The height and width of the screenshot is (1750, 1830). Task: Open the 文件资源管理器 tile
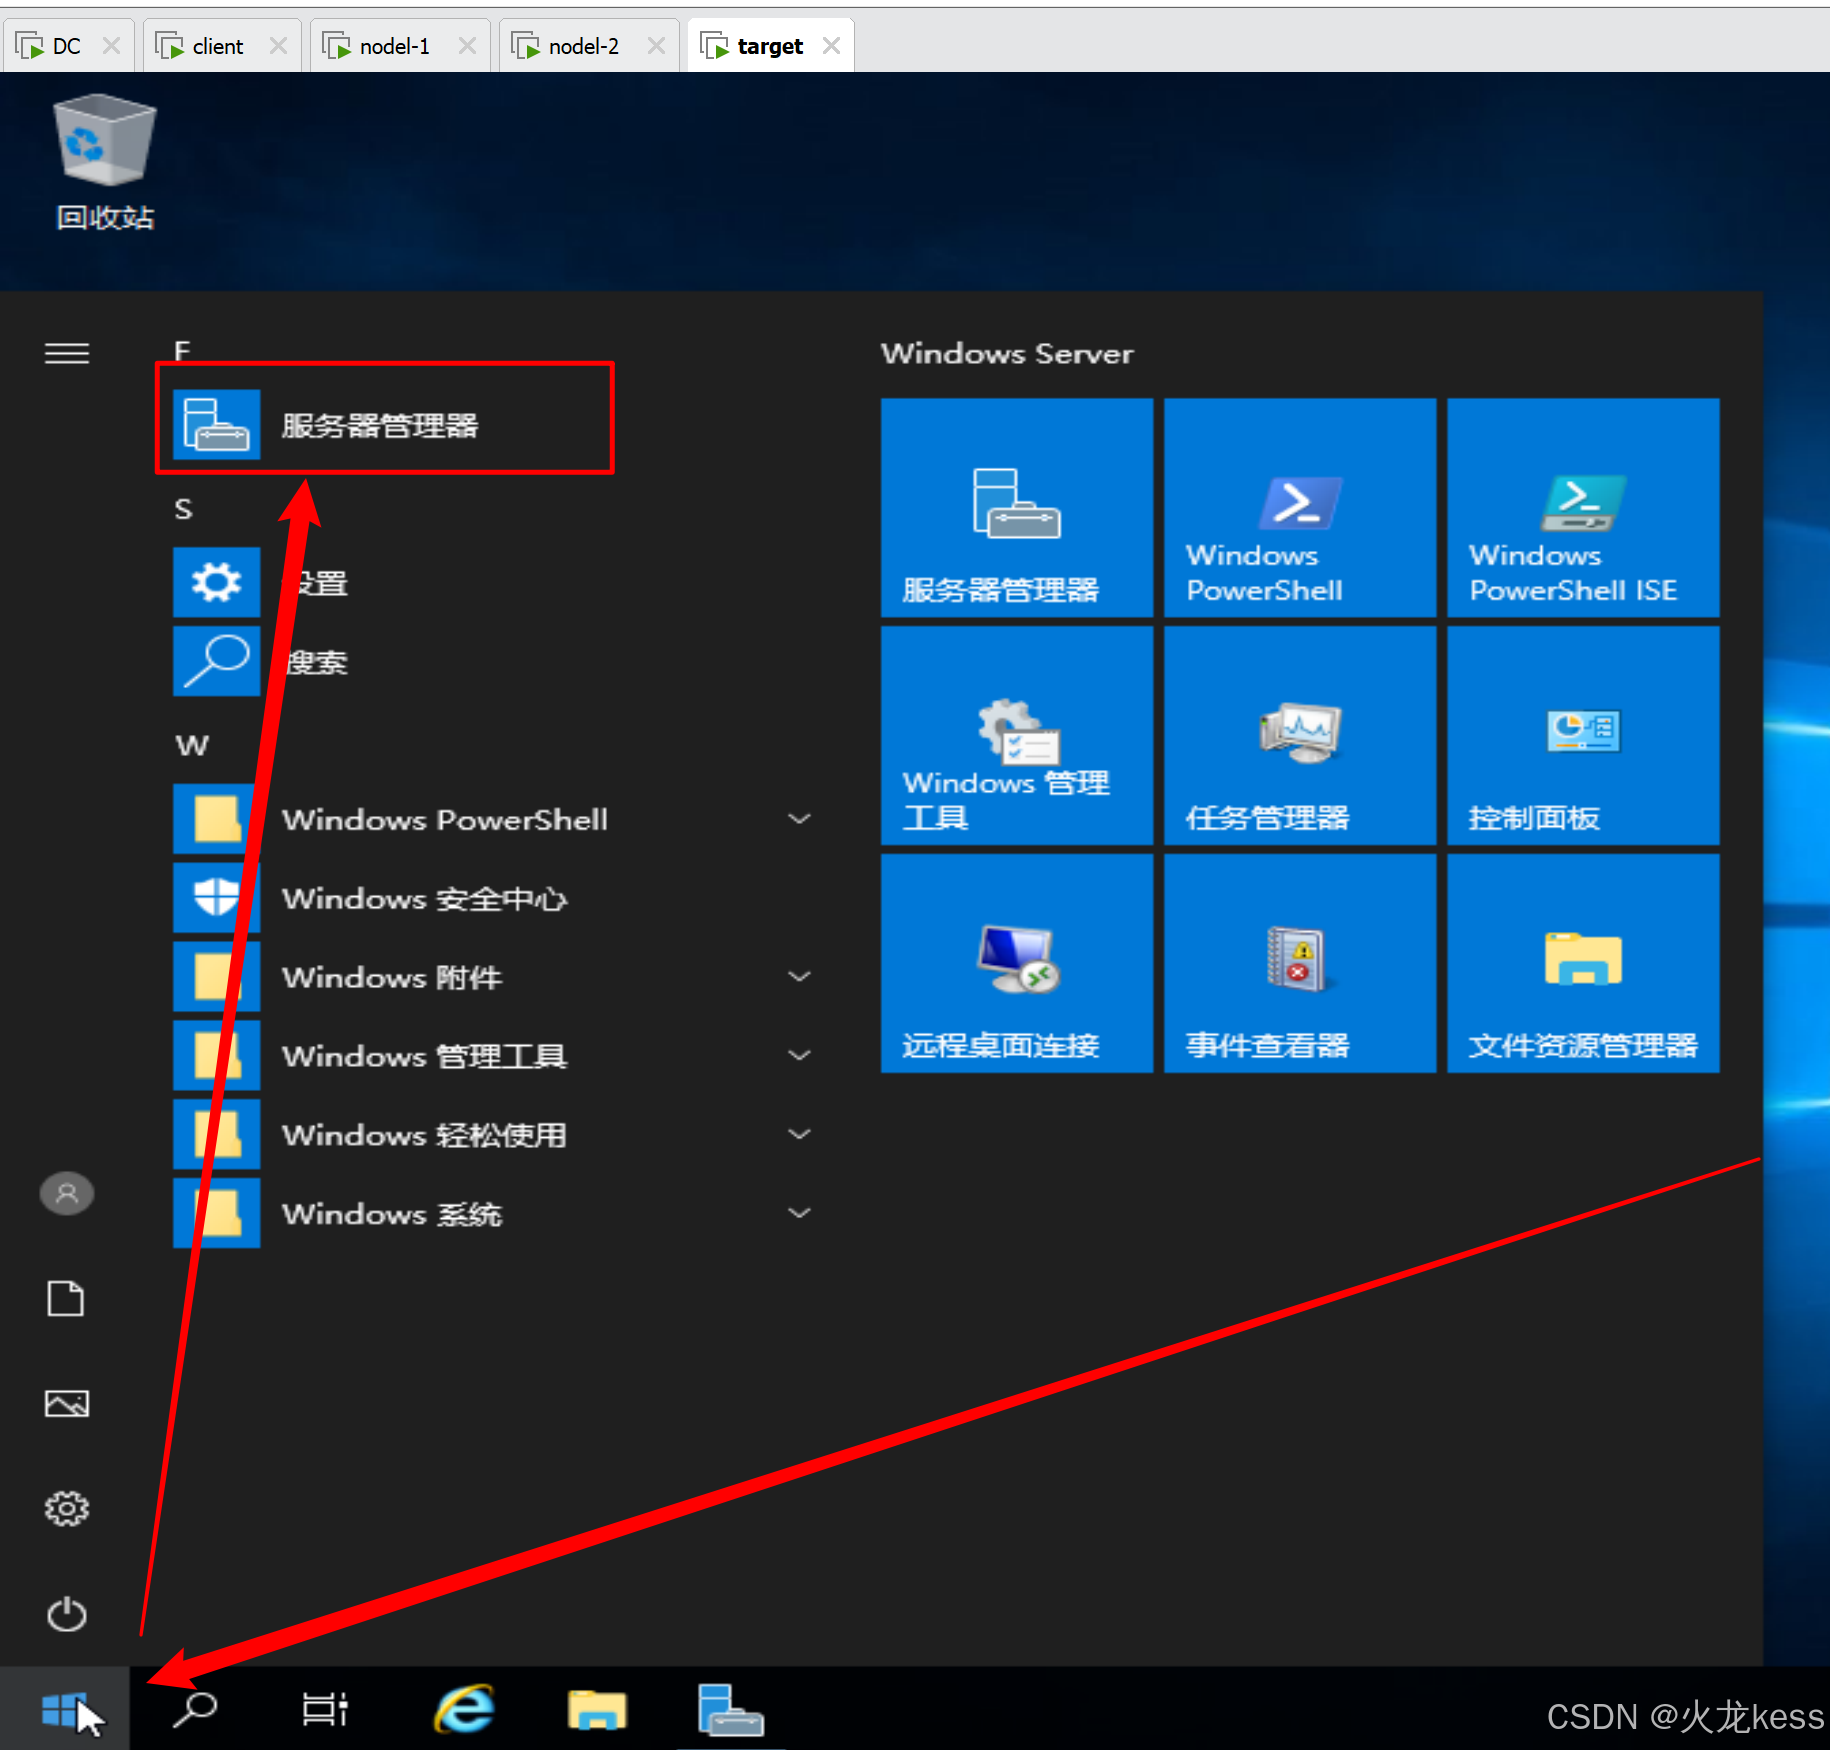[x=1582, y=963]
